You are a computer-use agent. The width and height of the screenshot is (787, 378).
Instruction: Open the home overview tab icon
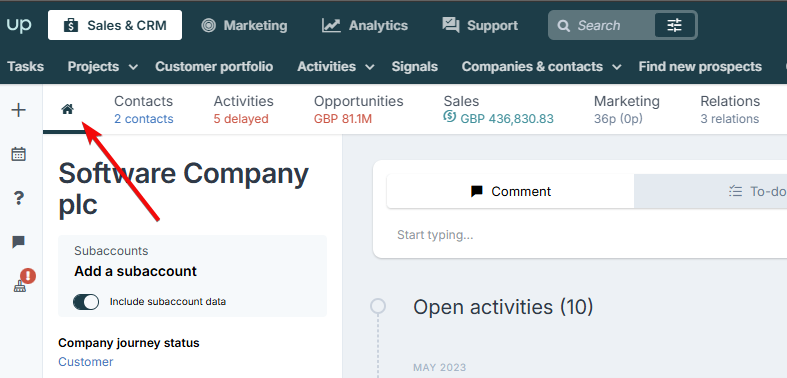coord(68,109)
